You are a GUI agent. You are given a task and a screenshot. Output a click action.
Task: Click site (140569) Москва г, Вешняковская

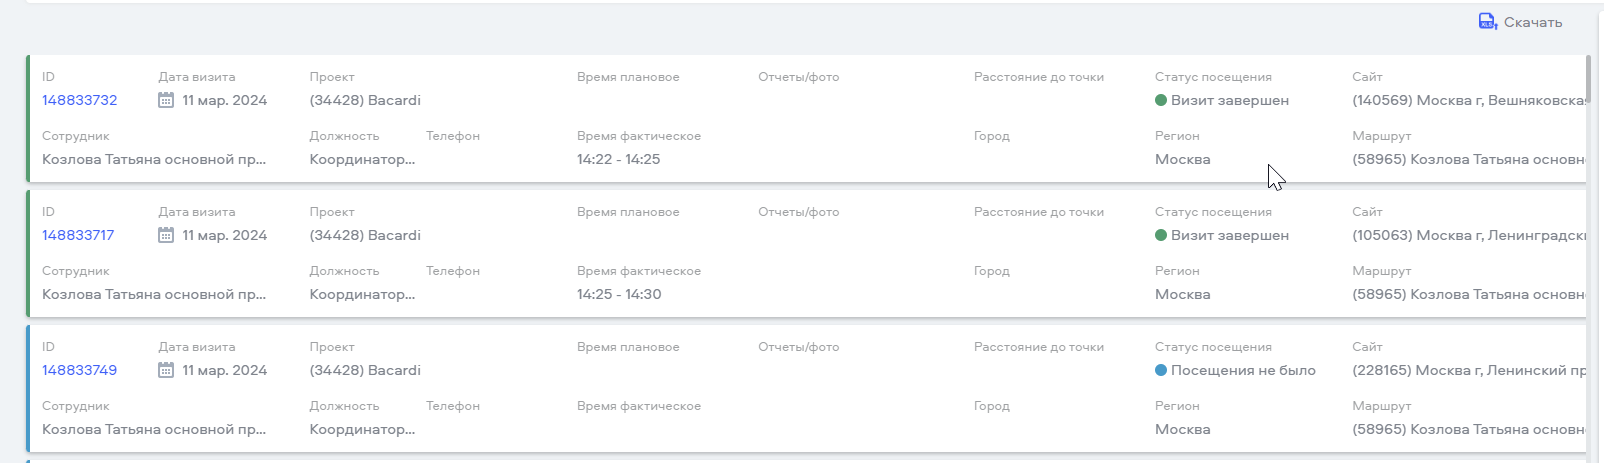(1469, 100)
